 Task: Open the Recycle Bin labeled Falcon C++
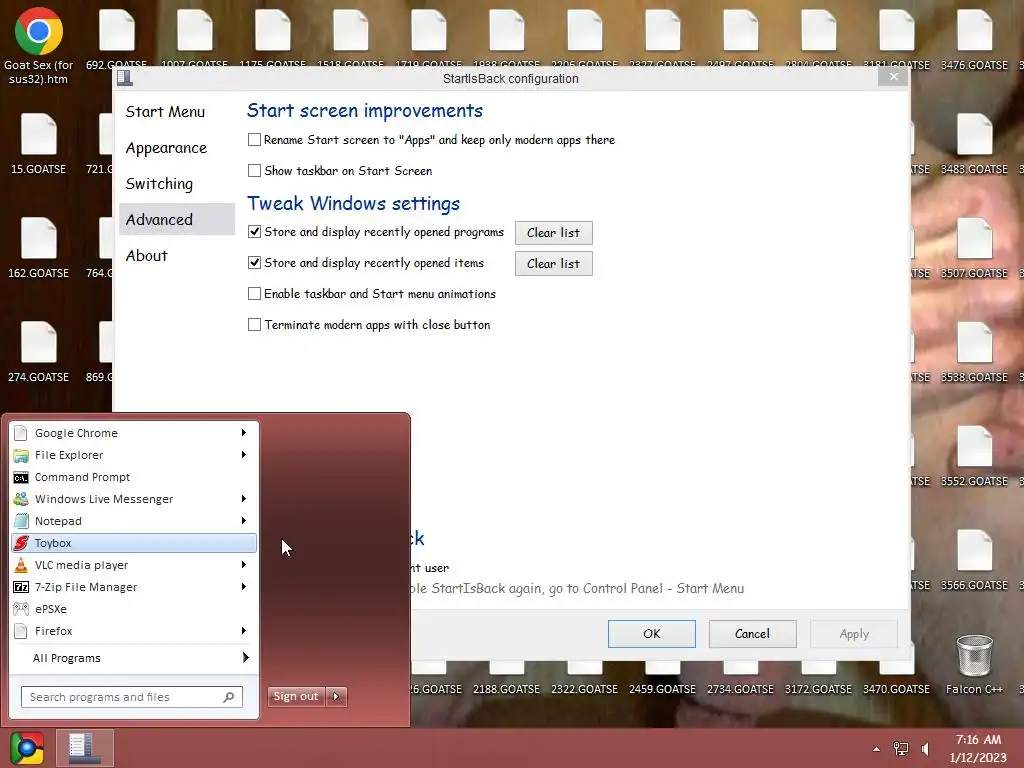[974, 656]
